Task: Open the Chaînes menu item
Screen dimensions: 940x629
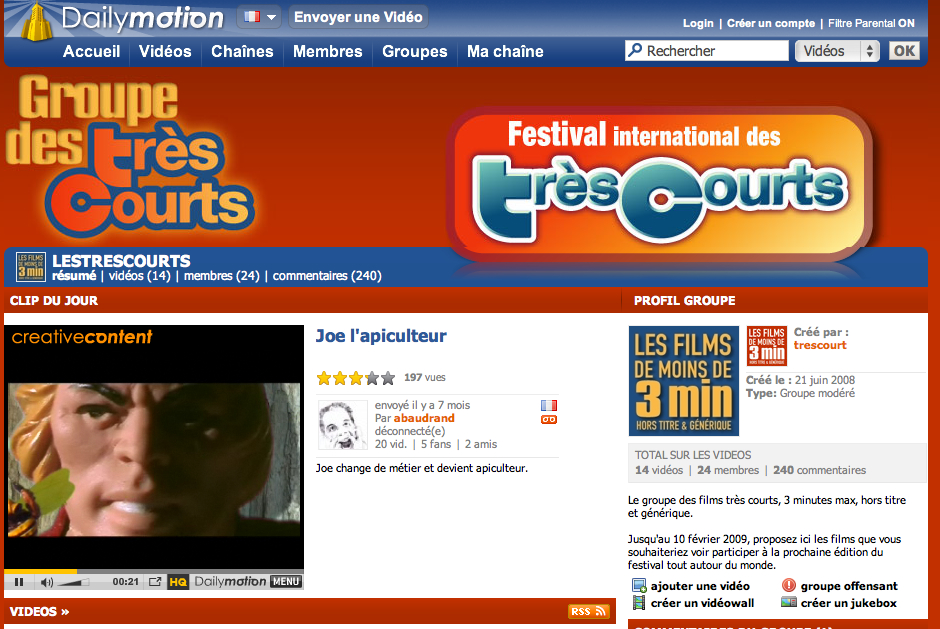Action: pyautogui.click(x=242, y=52)
